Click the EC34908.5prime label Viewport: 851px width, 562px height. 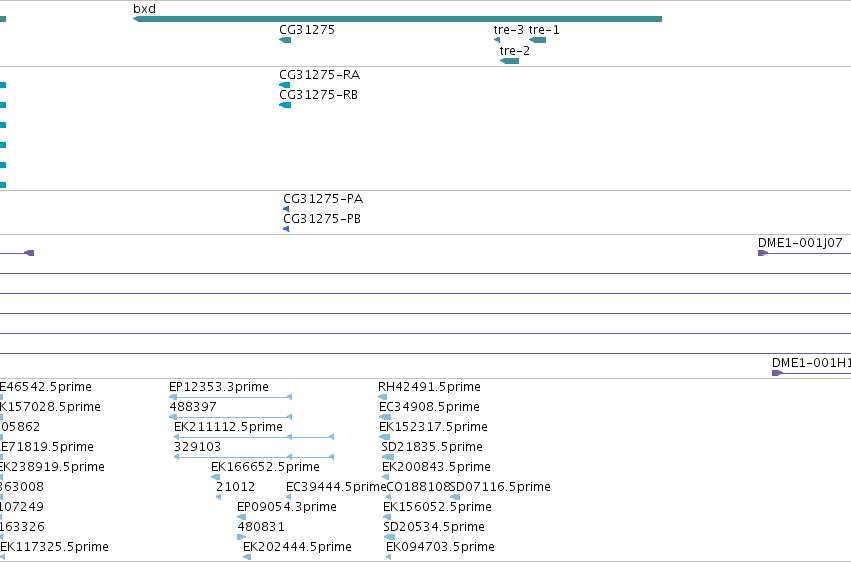(x=429, y=407)
